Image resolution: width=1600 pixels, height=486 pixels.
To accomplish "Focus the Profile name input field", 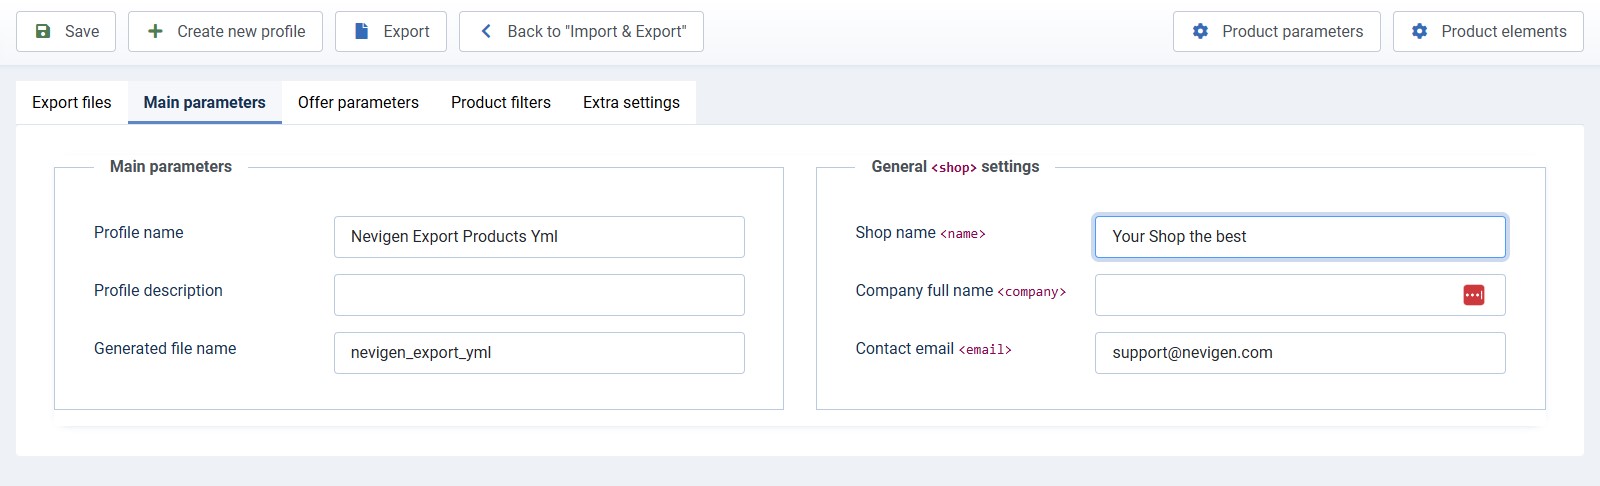I will (x=539, y=237).
